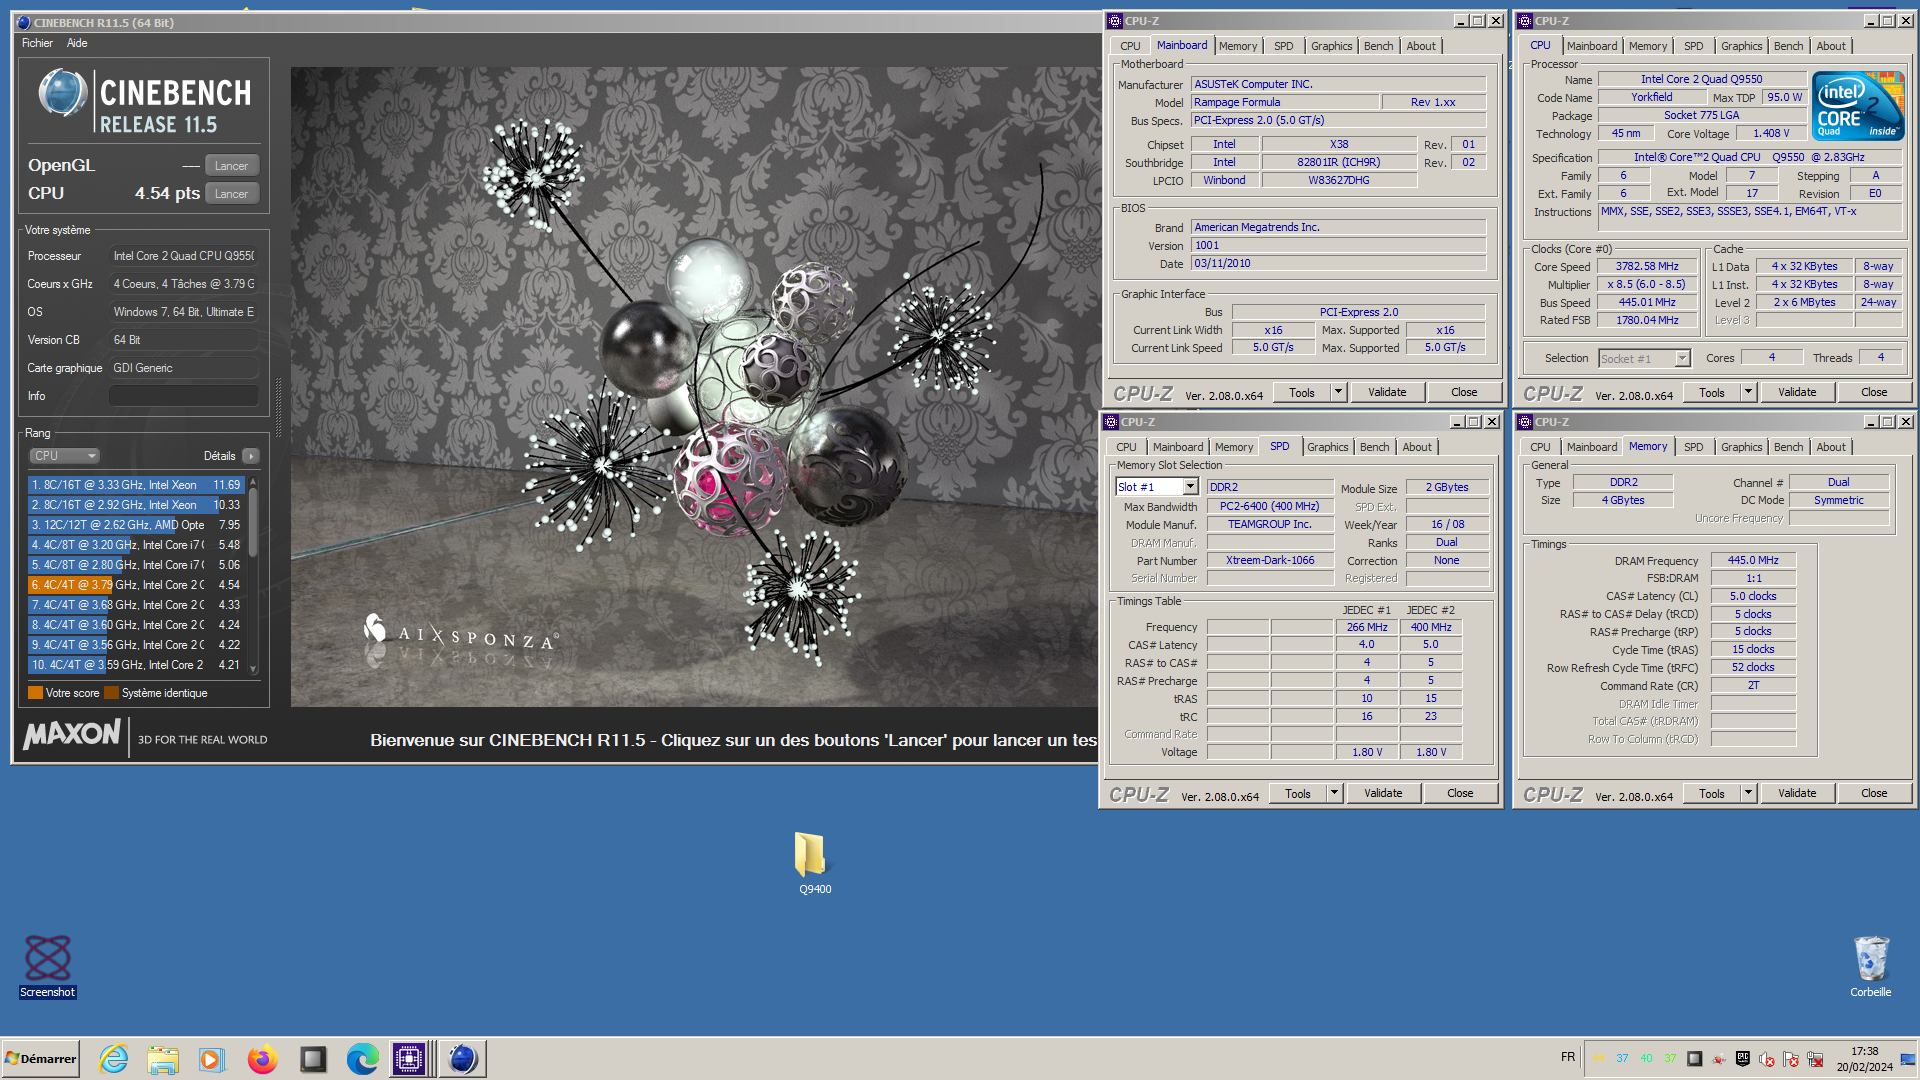Select About tab in the Memory CPU-Z window
The height and width of the screenshot is (1080, 1920).
click(x=1831, y=447)
